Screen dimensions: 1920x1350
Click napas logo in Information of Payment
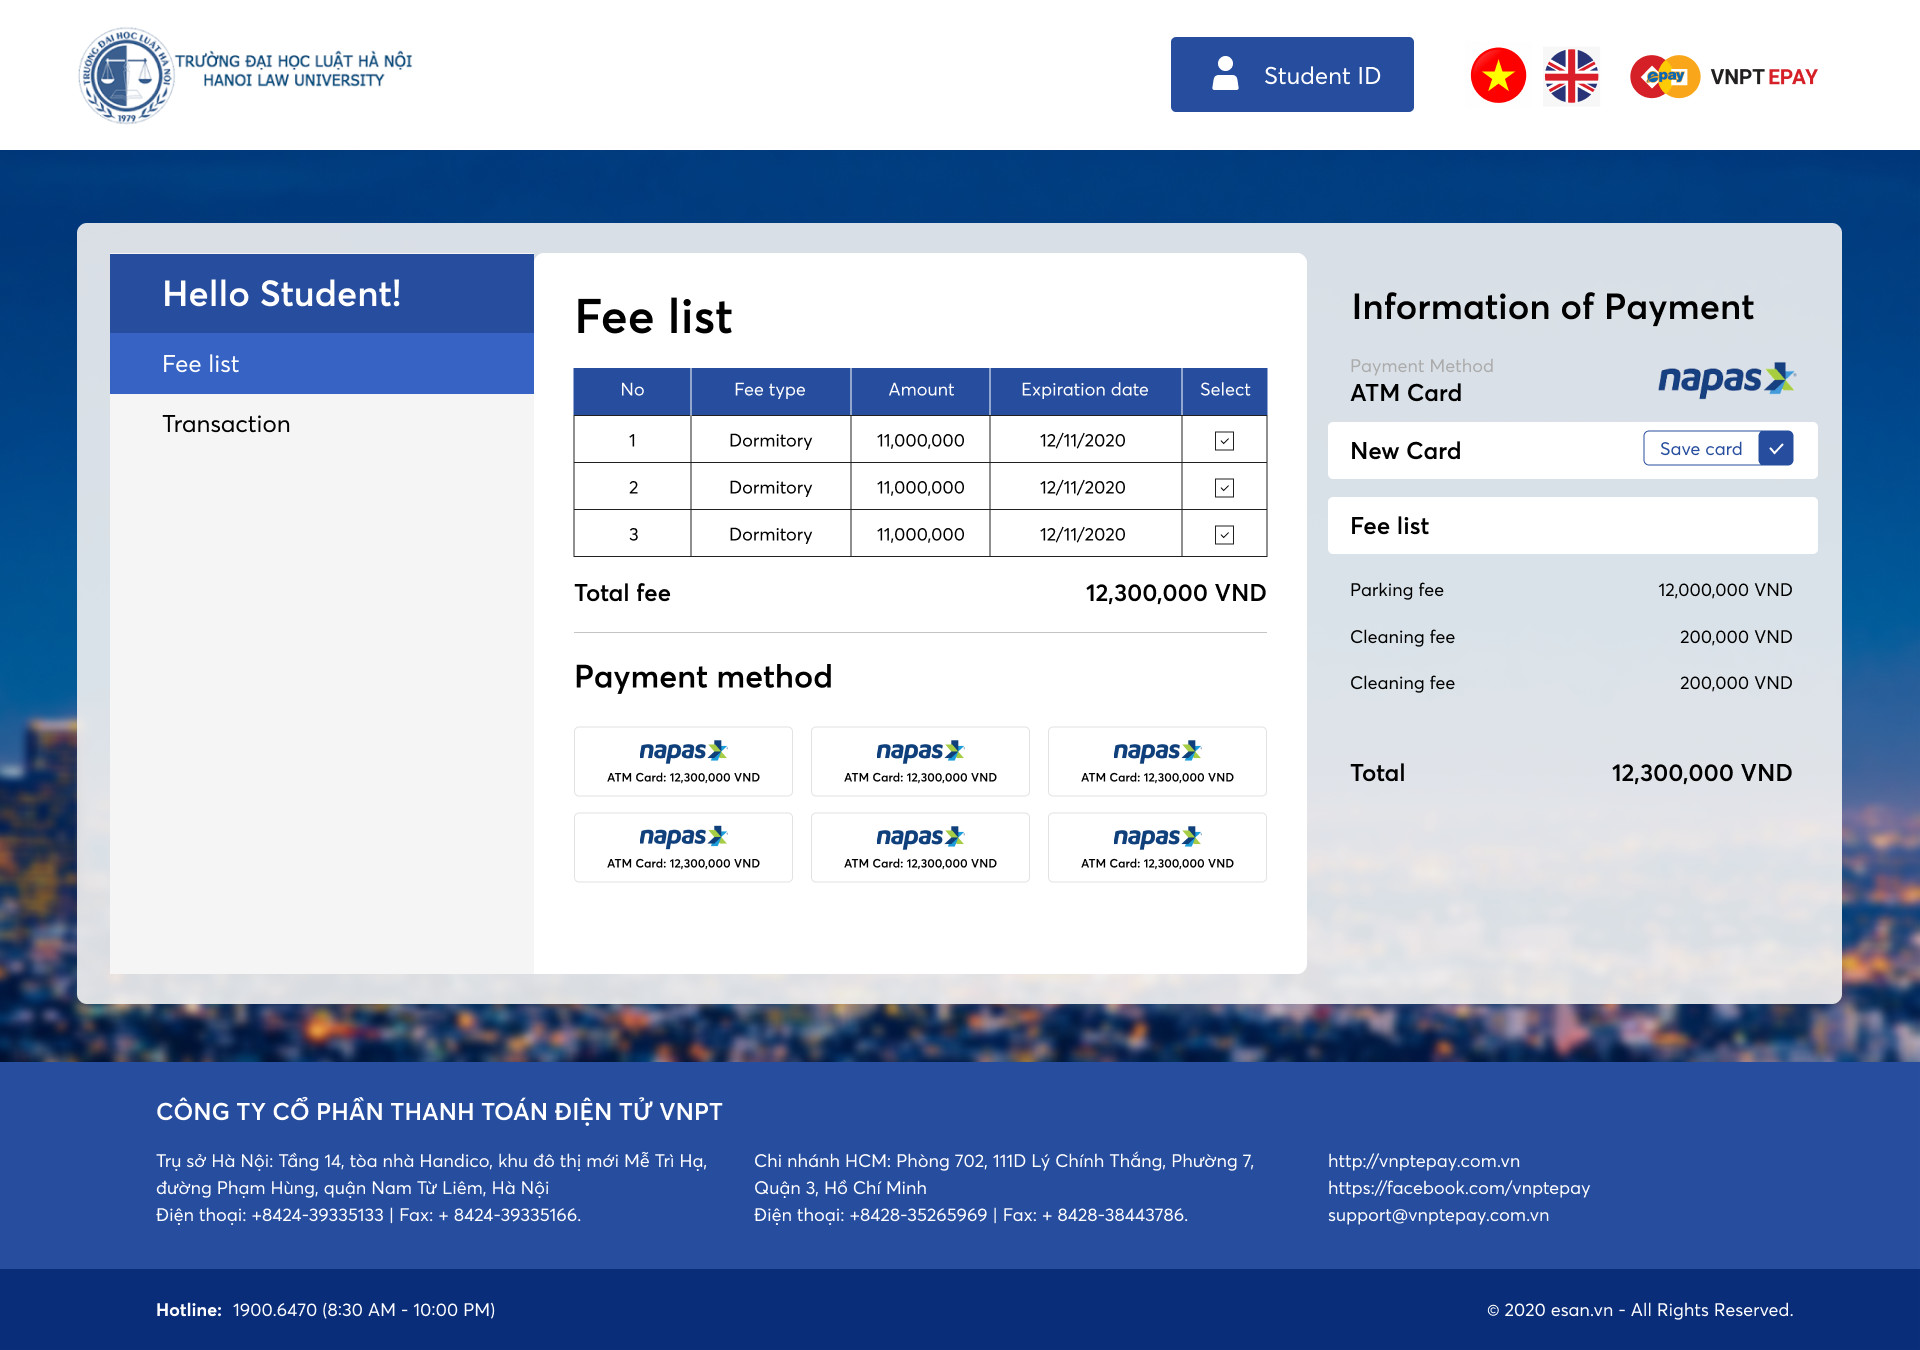pos(1727,379)
